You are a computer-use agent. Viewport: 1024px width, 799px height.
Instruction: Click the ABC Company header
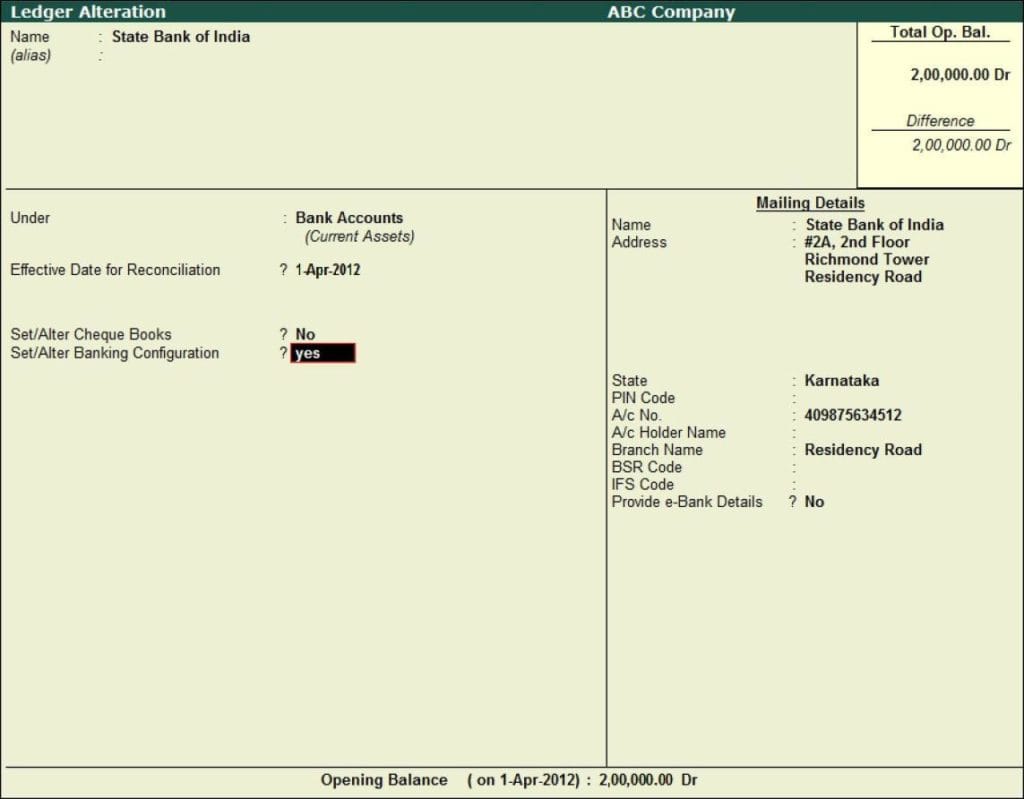click(x=669, y=12)
